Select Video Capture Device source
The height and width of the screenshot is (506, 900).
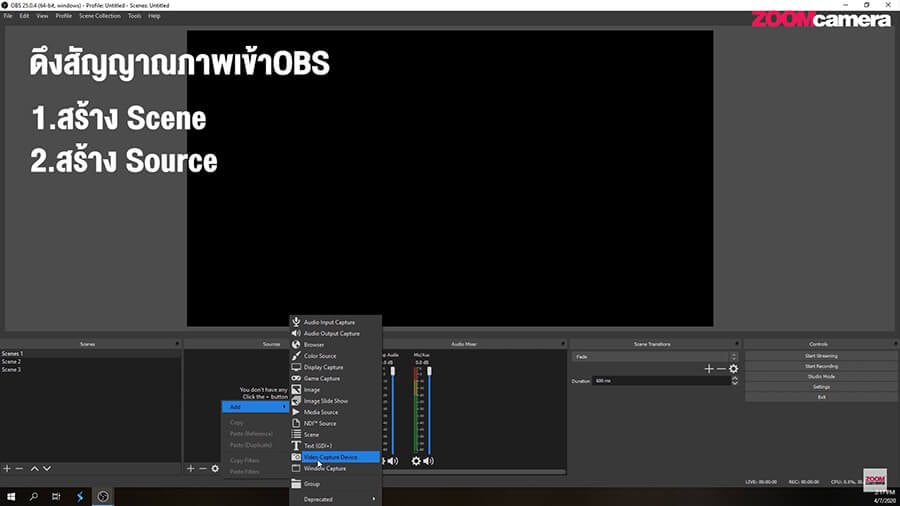pyautogui.click(x=335, y=457)
